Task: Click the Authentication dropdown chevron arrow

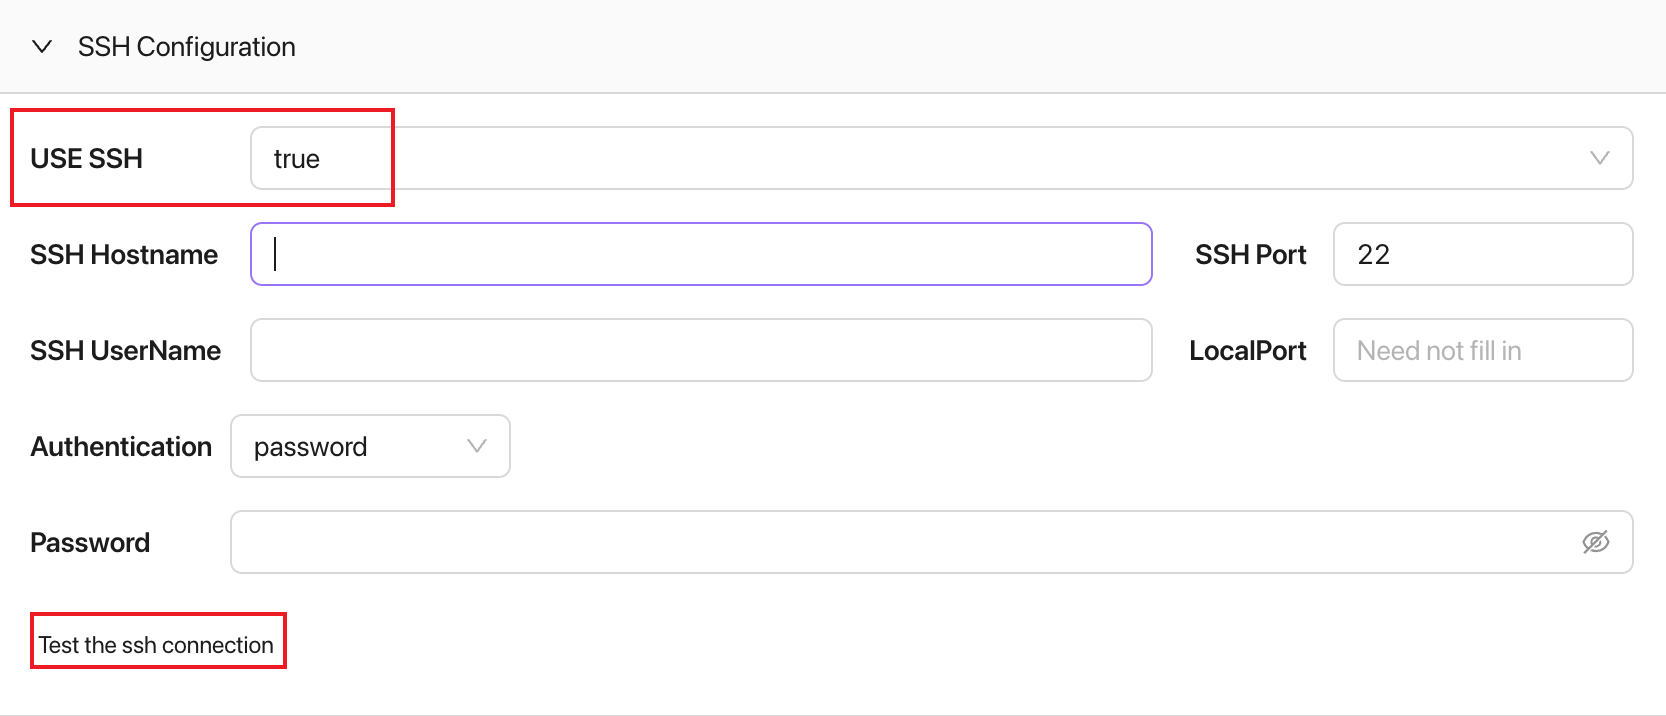Action: [x=476, y=446]
